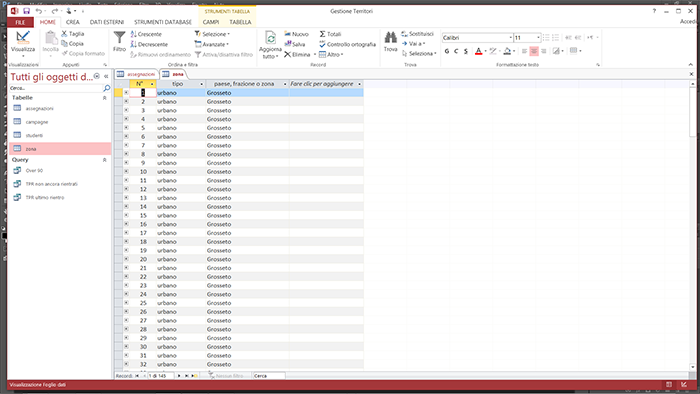Save via Quick Access floppy icon
Image resolution: width=700 pixels, height=394 pixels.
(26, 11)
